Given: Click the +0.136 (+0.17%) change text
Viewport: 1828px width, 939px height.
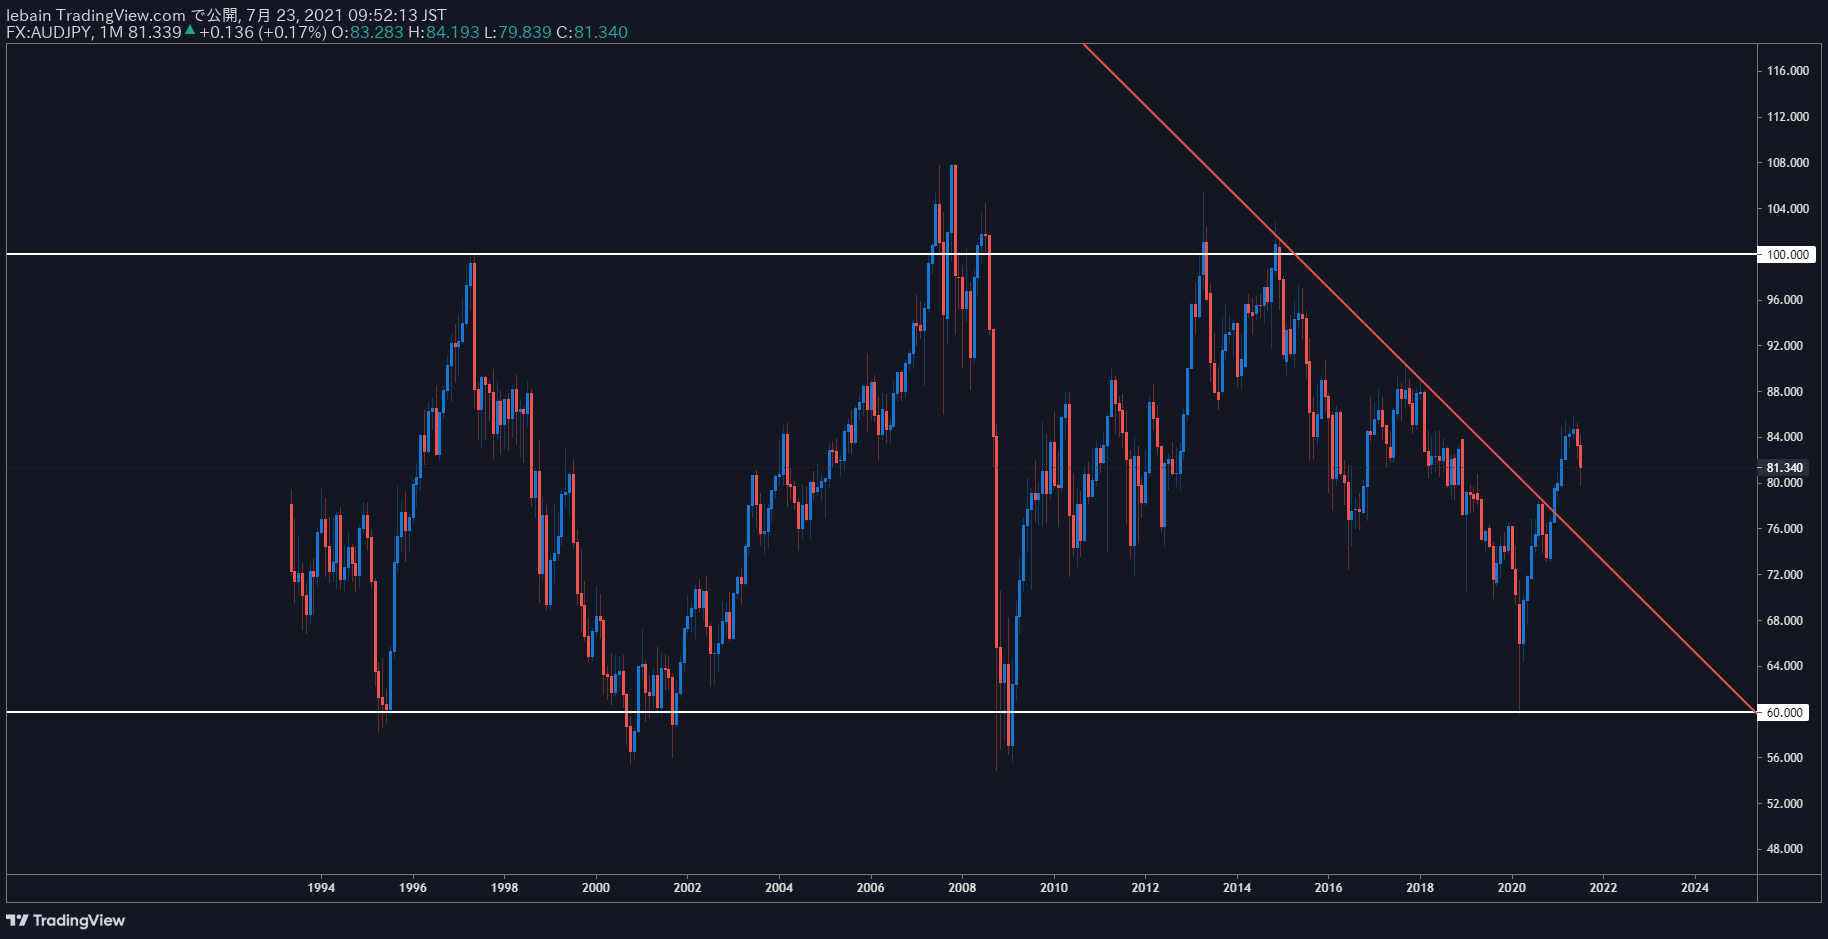Looking at the screenshot, I should pyautogui.click(x=263, y=32).
